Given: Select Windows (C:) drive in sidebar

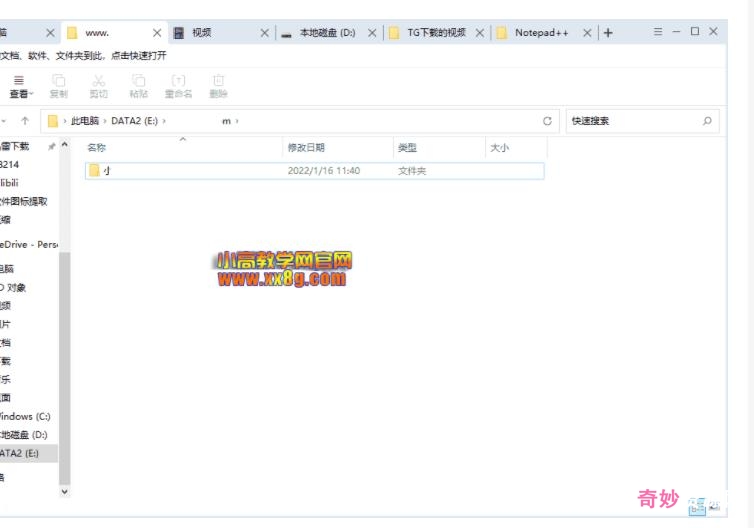Looking at the screenshot, I should coord(25,416).
